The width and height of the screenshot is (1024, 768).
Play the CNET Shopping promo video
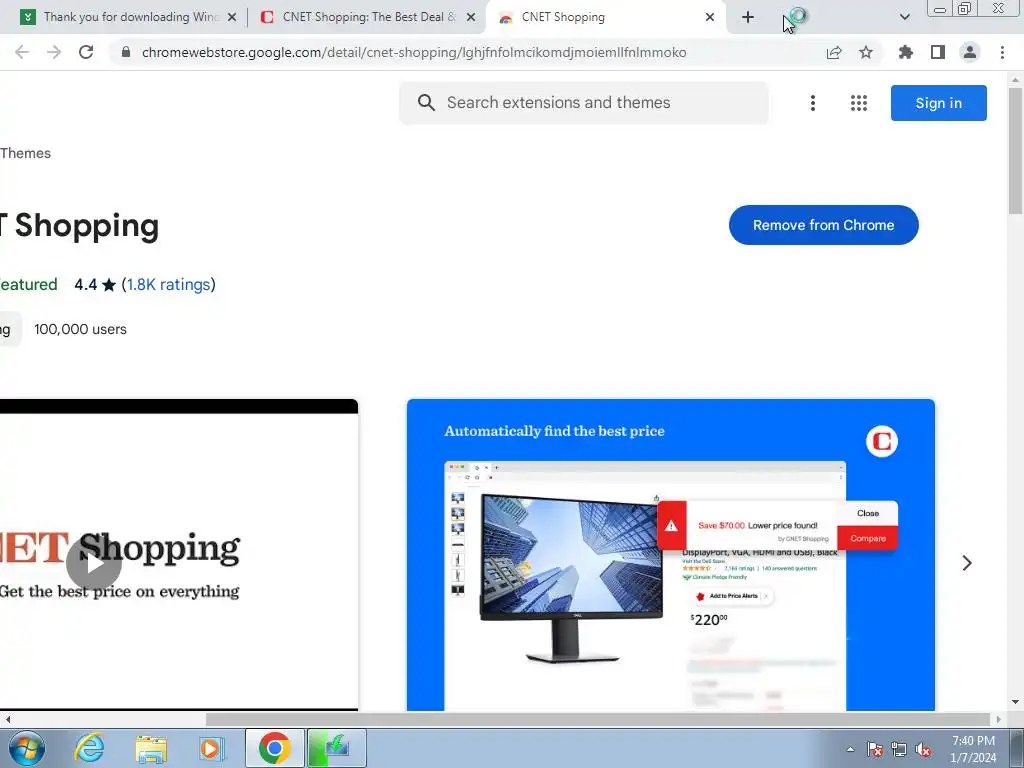[x=93, y=563]
